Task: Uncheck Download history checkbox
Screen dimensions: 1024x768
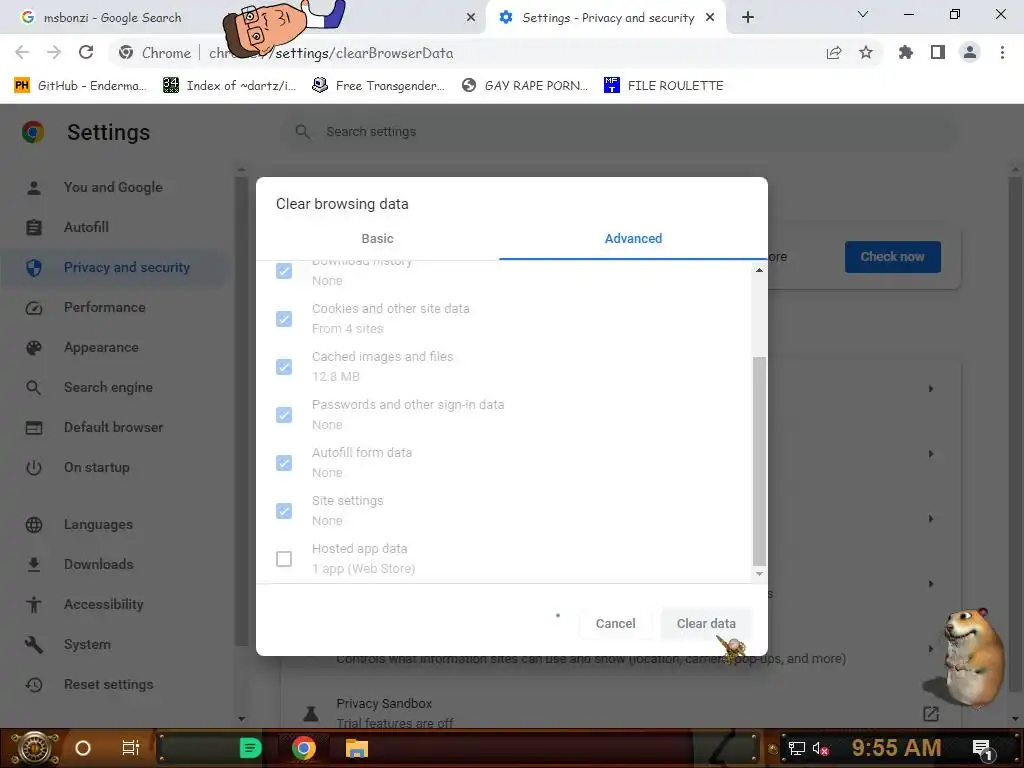Action: click(284, 270)
